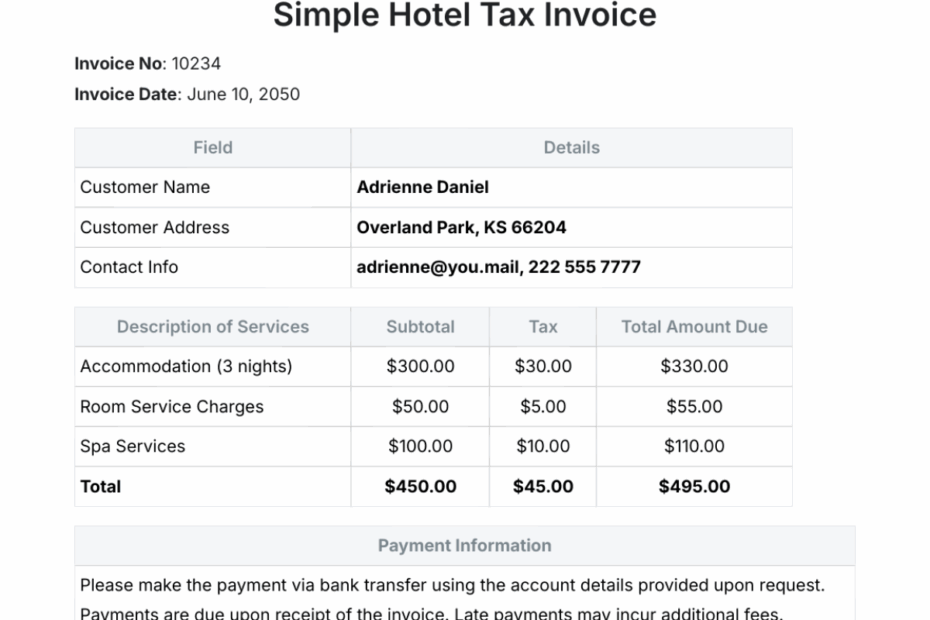Select the Customer Name row label
Image resolution: width=930 pixels, height=620 pixels.
click(144, 187)
